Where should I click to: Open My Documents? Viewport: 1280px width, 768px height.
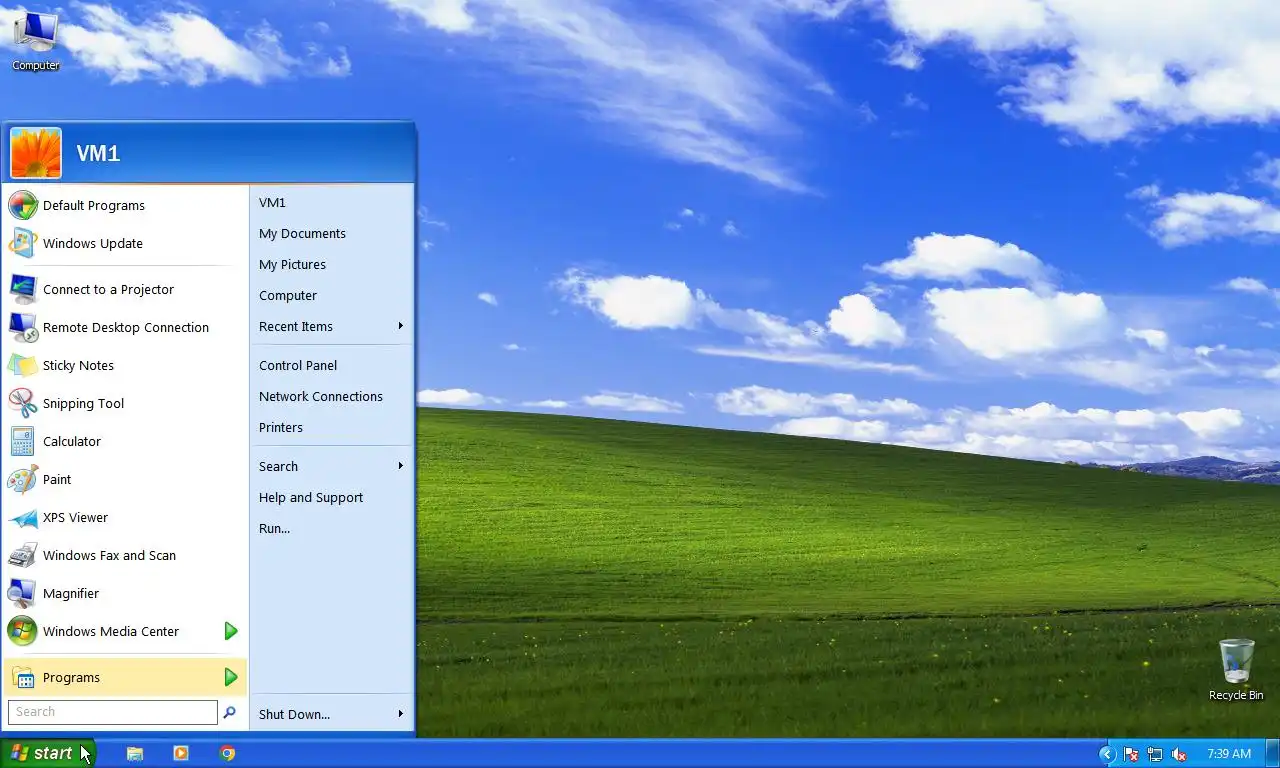tap(331, 233)
